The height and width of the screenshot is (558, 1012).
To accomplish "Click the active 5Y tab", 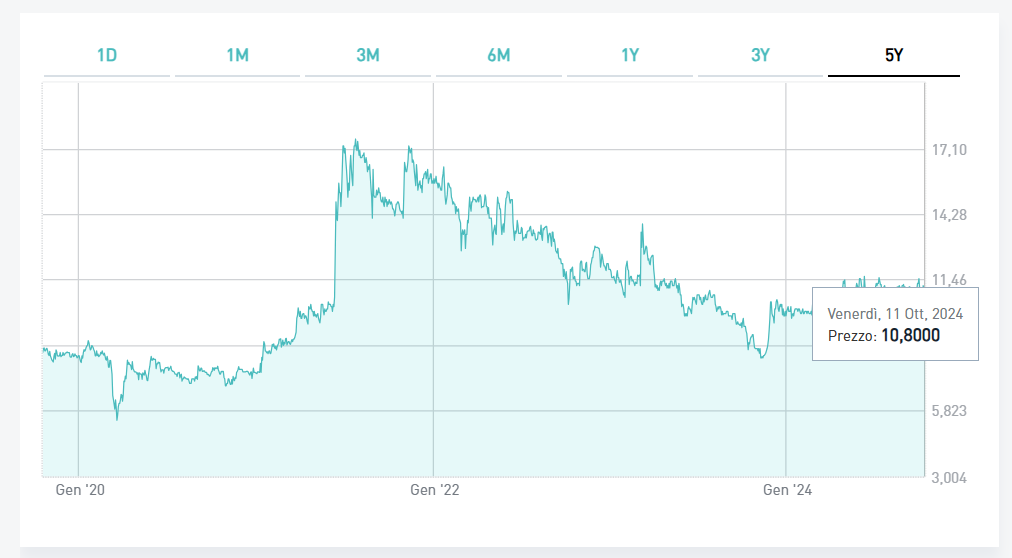I will [893, 55].
